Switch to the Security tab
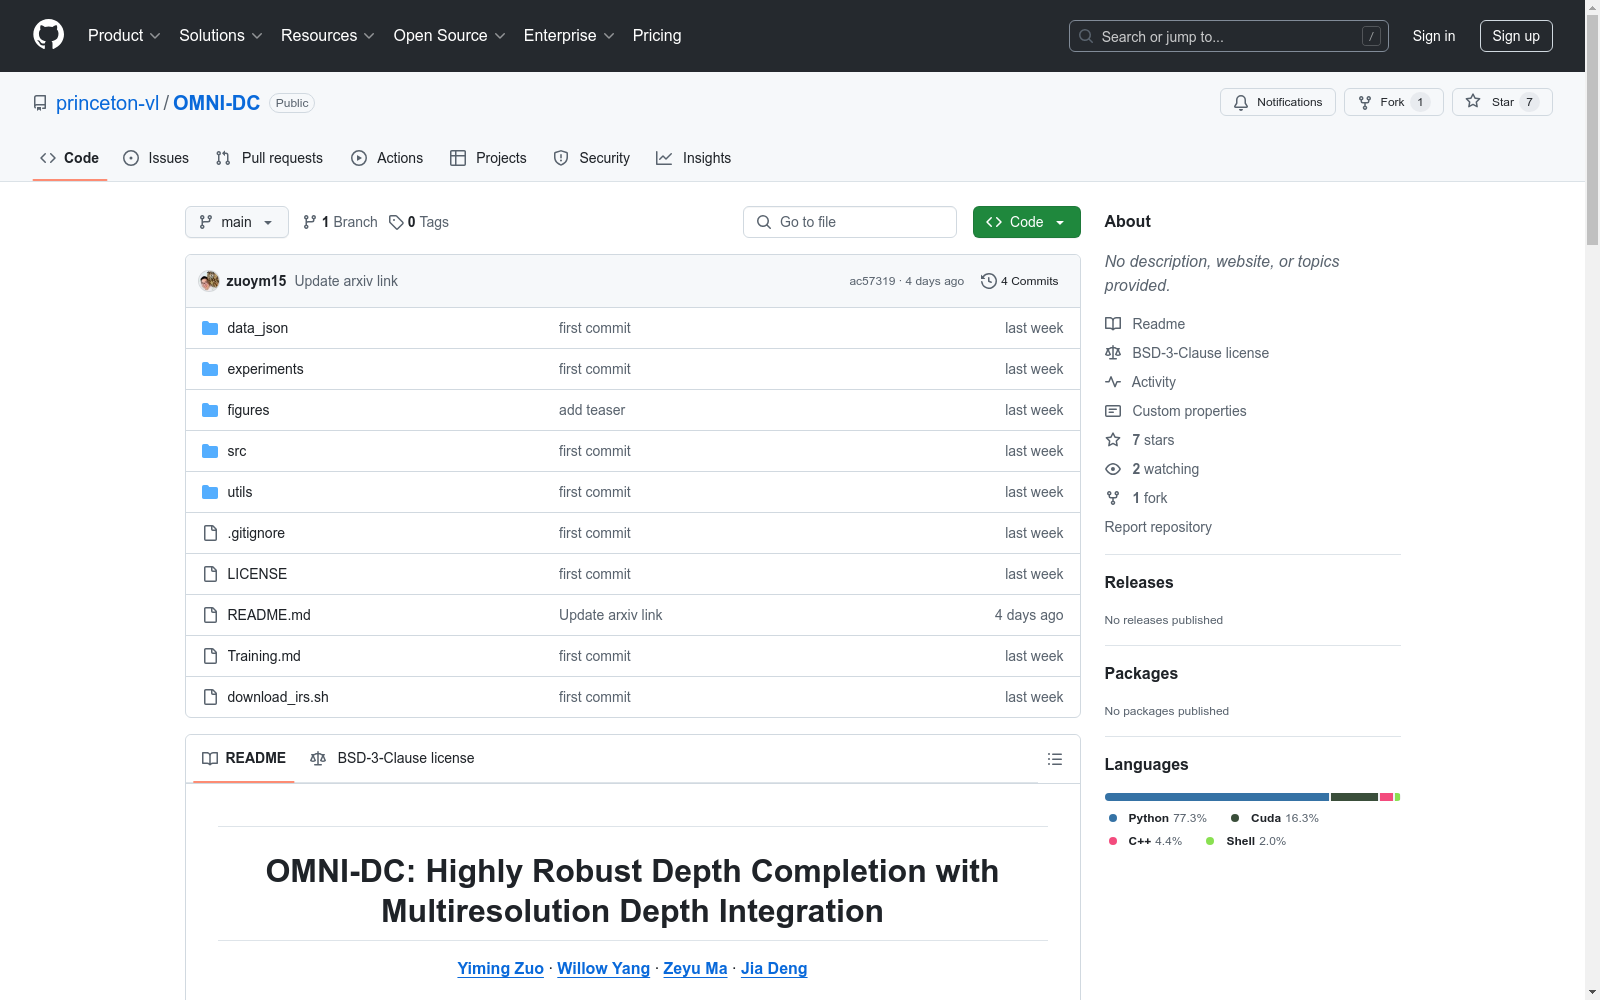This screenshot has width=1600, height=1000. [x=592, y=158]
